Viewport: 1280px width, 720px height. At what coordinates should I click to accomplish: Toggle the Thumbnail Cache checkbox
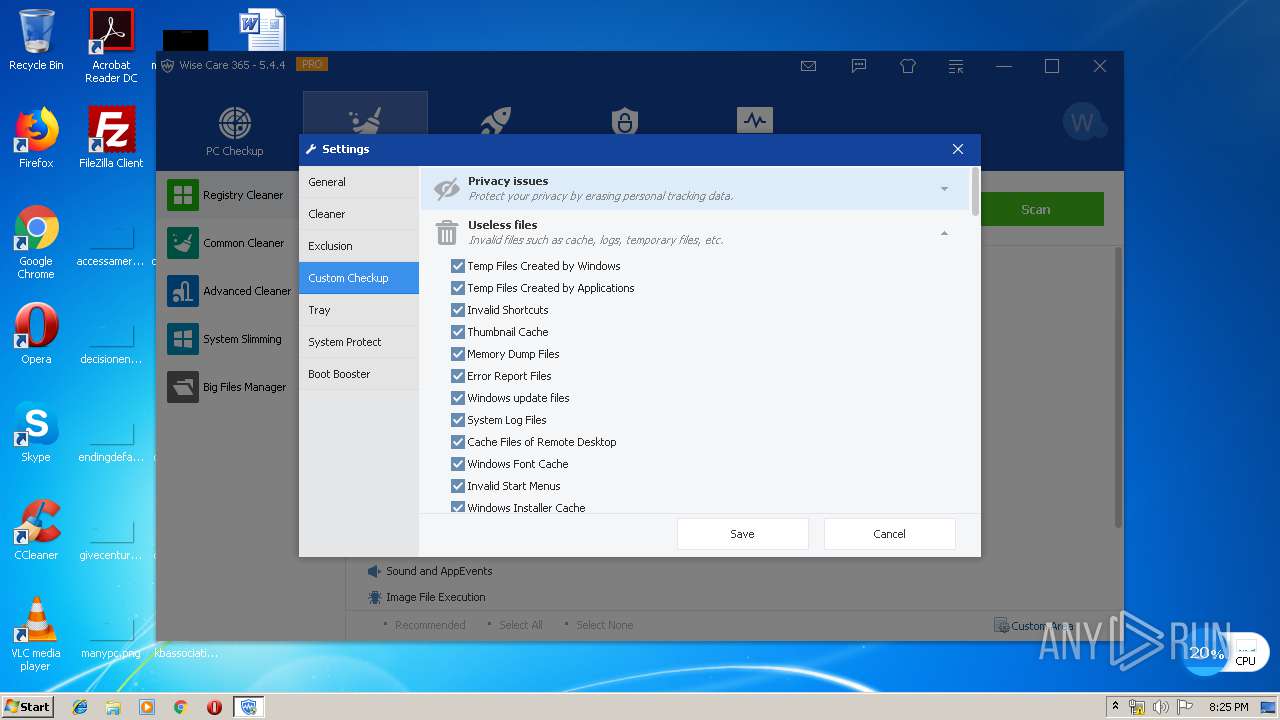458,332
